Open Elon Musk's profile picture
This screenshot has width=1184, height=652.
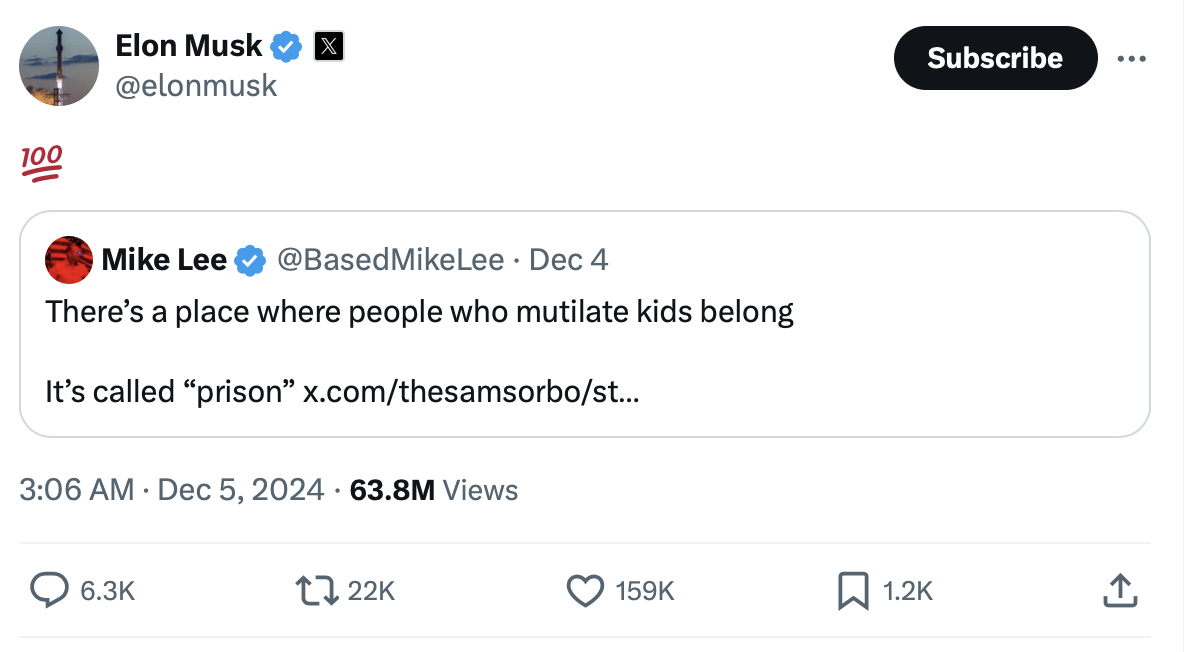coord(59,65)
